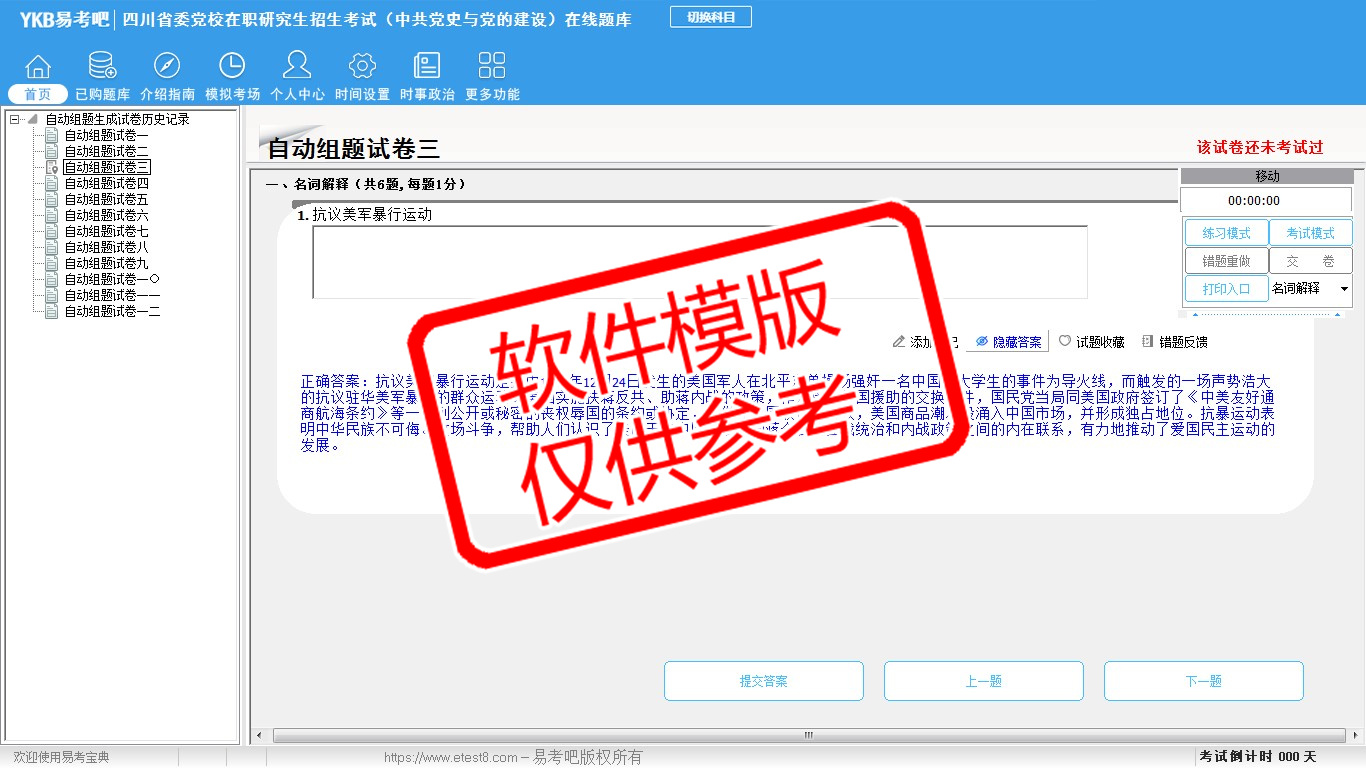Screen dimensions: 1366x768
Task: Click the 正确答案 answer paragraph
Action: tap(788, 413)
